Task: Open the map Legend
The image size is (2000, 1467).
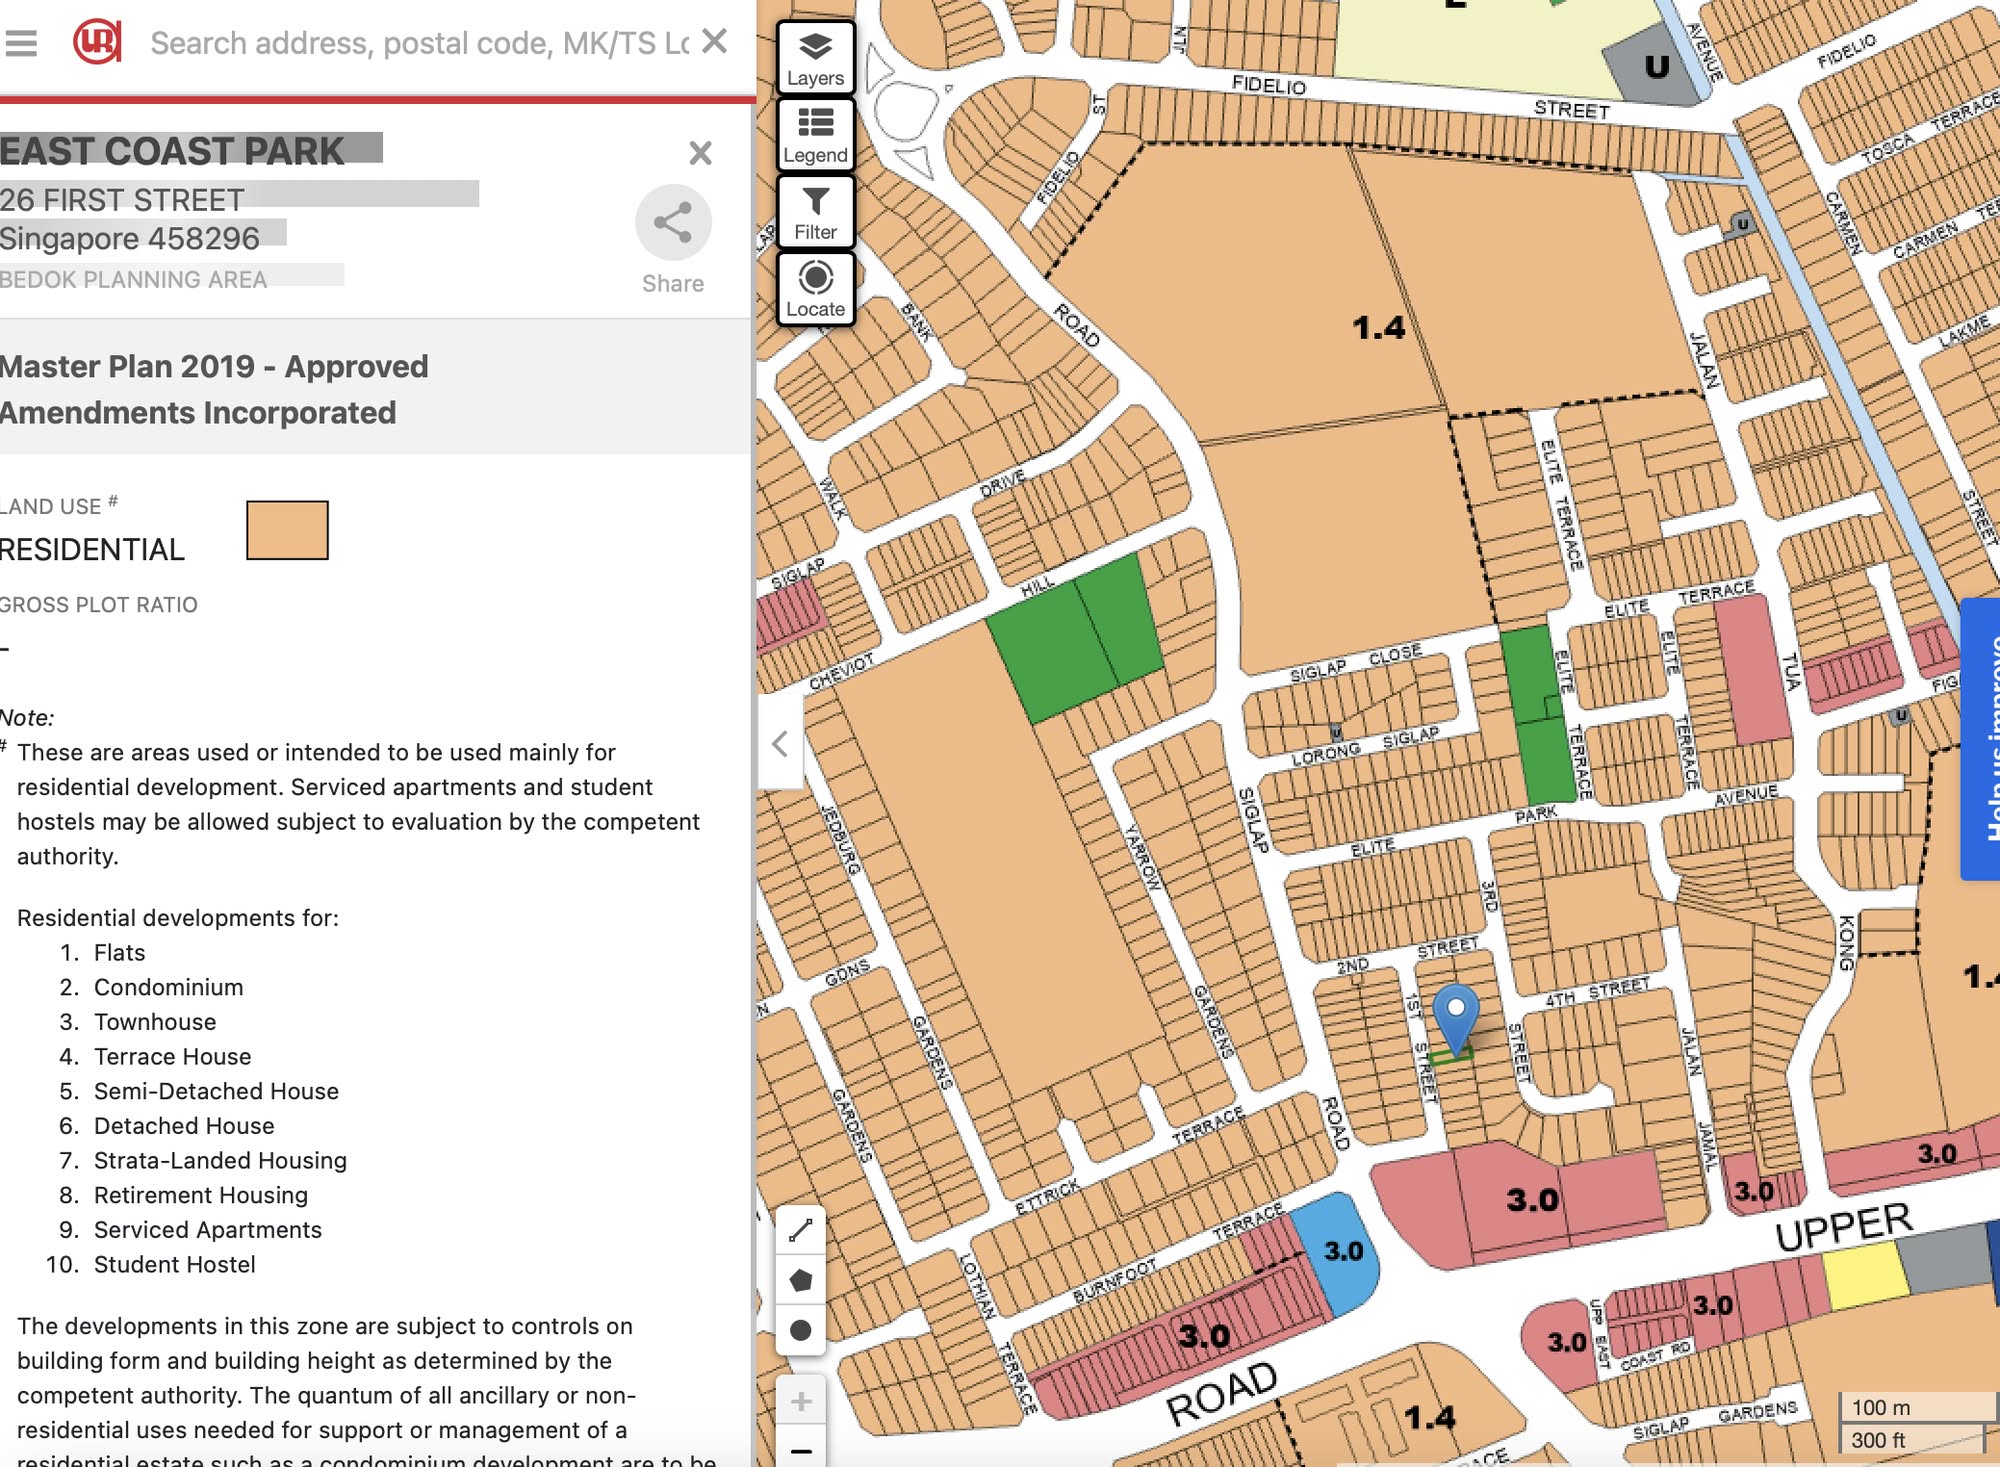Action: tap(815, 135)
